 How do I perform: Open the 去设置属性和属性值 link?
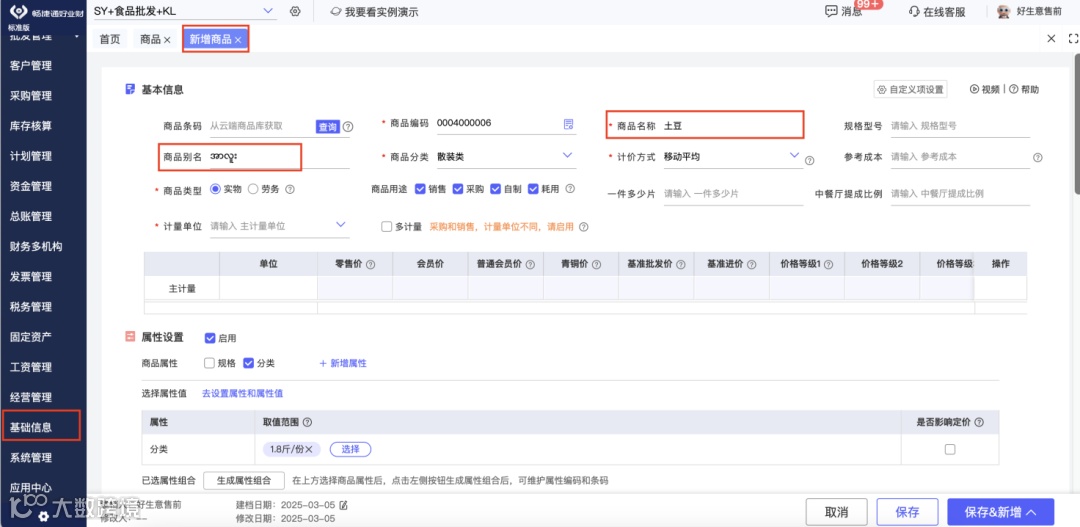[242, 393]
